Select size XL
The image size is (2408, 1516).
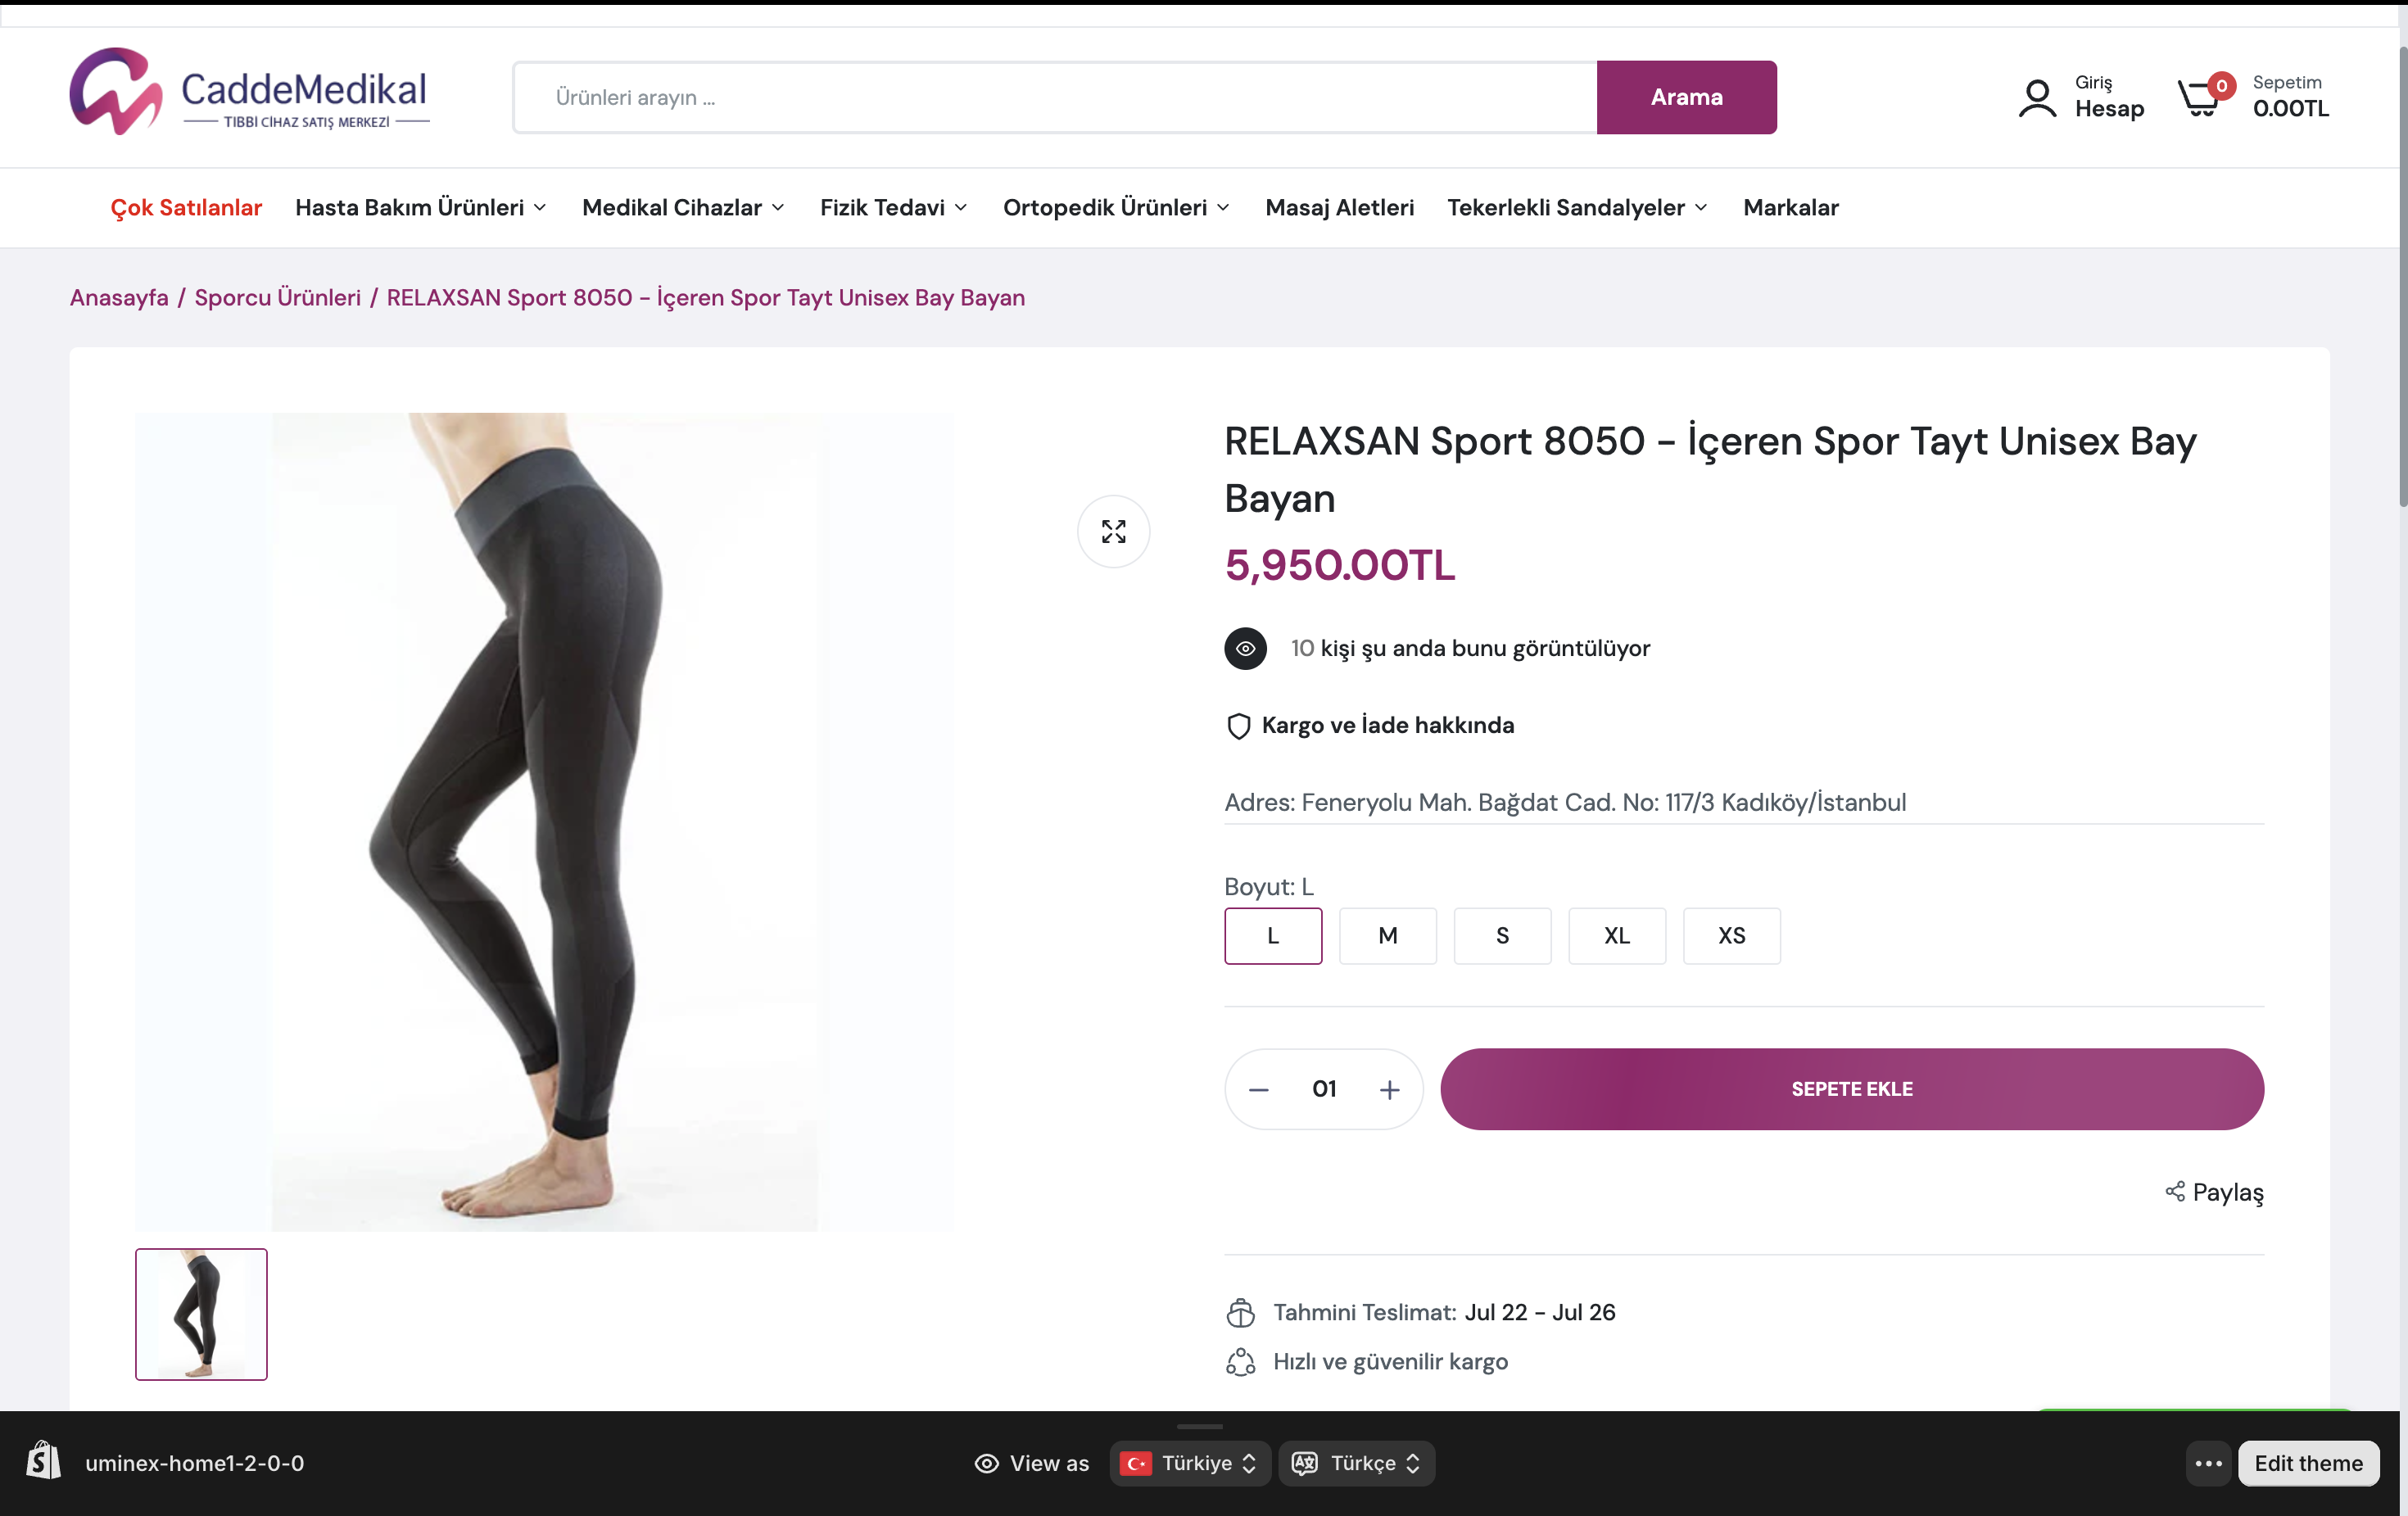[x=1616, y=935]
